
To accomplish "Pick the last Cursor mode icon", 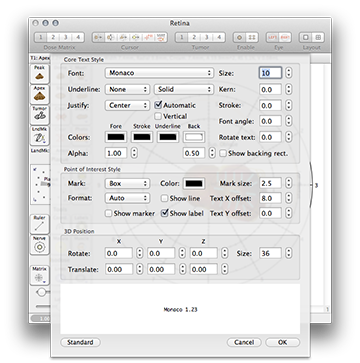I will (161, 37).
